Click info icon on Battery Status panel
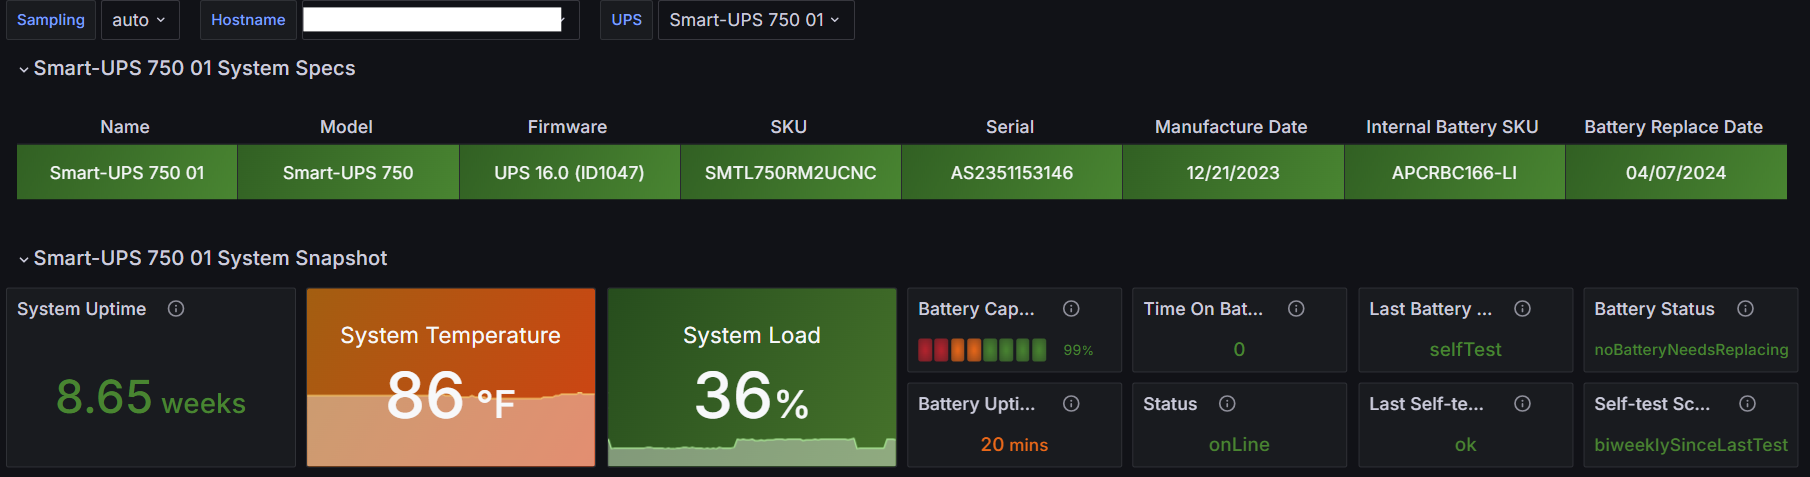 [1745, 309]
